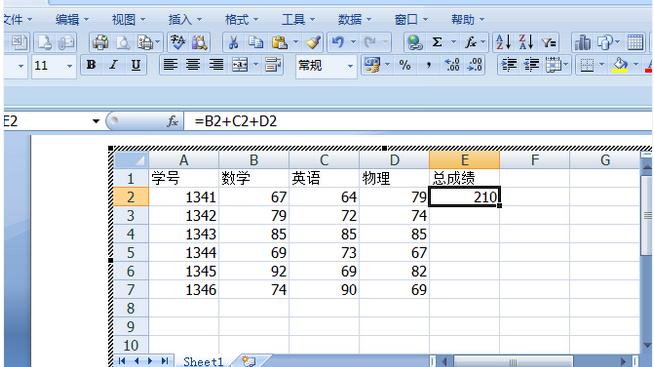Insert new worksheet tab button
Screen dimensions: 654x367
[249, 361]
